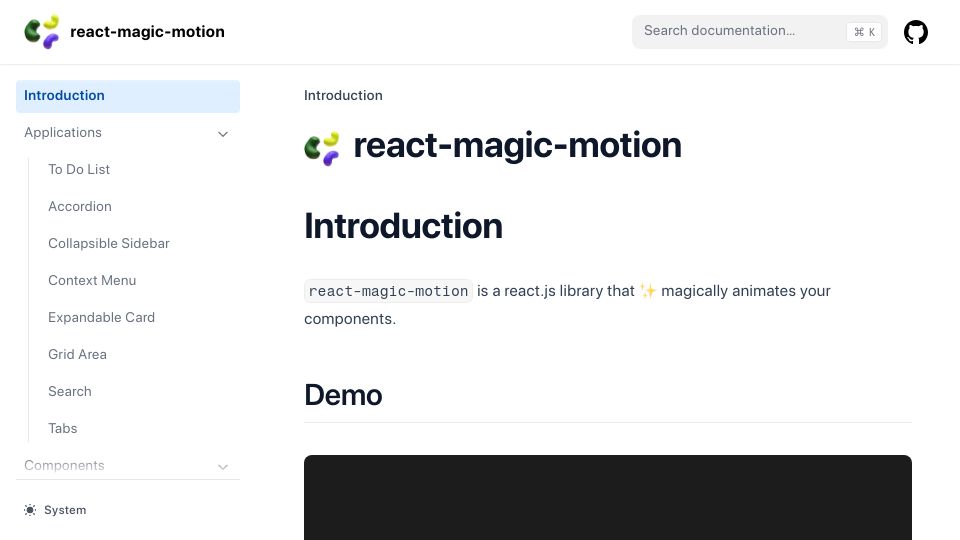
Task: Navigate to Expandable Card page
Action: coord(101,318)
